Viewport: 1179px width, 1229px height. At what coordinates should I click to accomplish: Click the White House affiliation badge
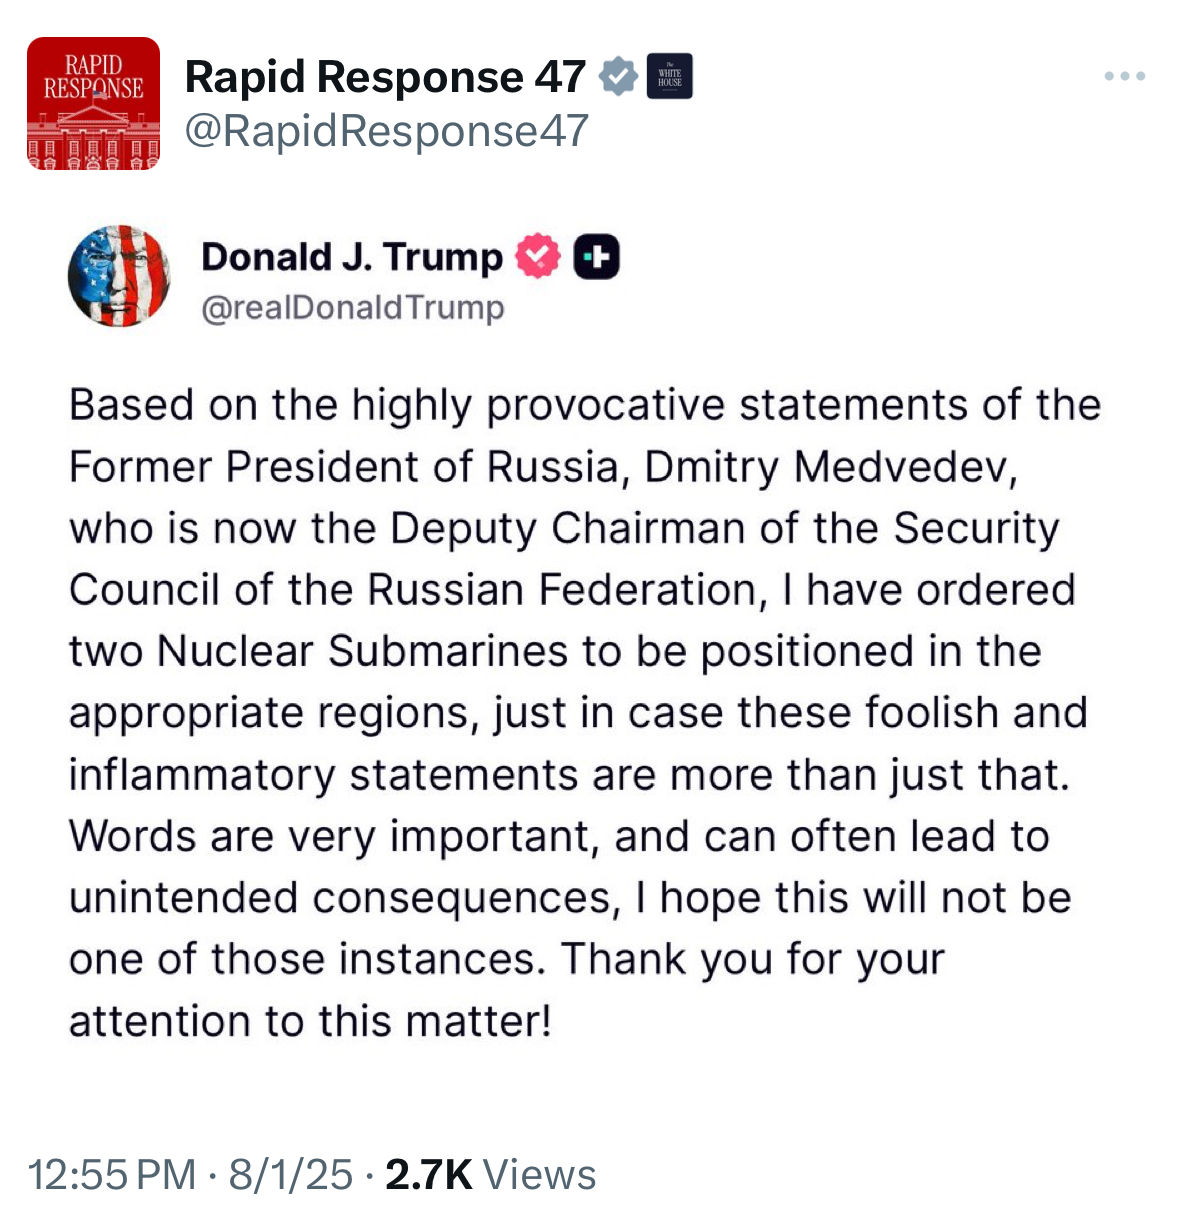coord(669,77)
